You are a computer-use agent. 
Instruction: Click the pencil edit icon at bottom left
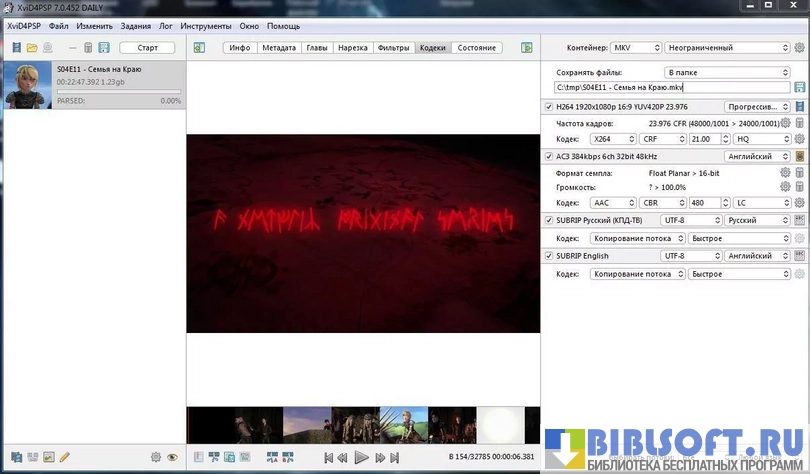(x=65, y=457)
